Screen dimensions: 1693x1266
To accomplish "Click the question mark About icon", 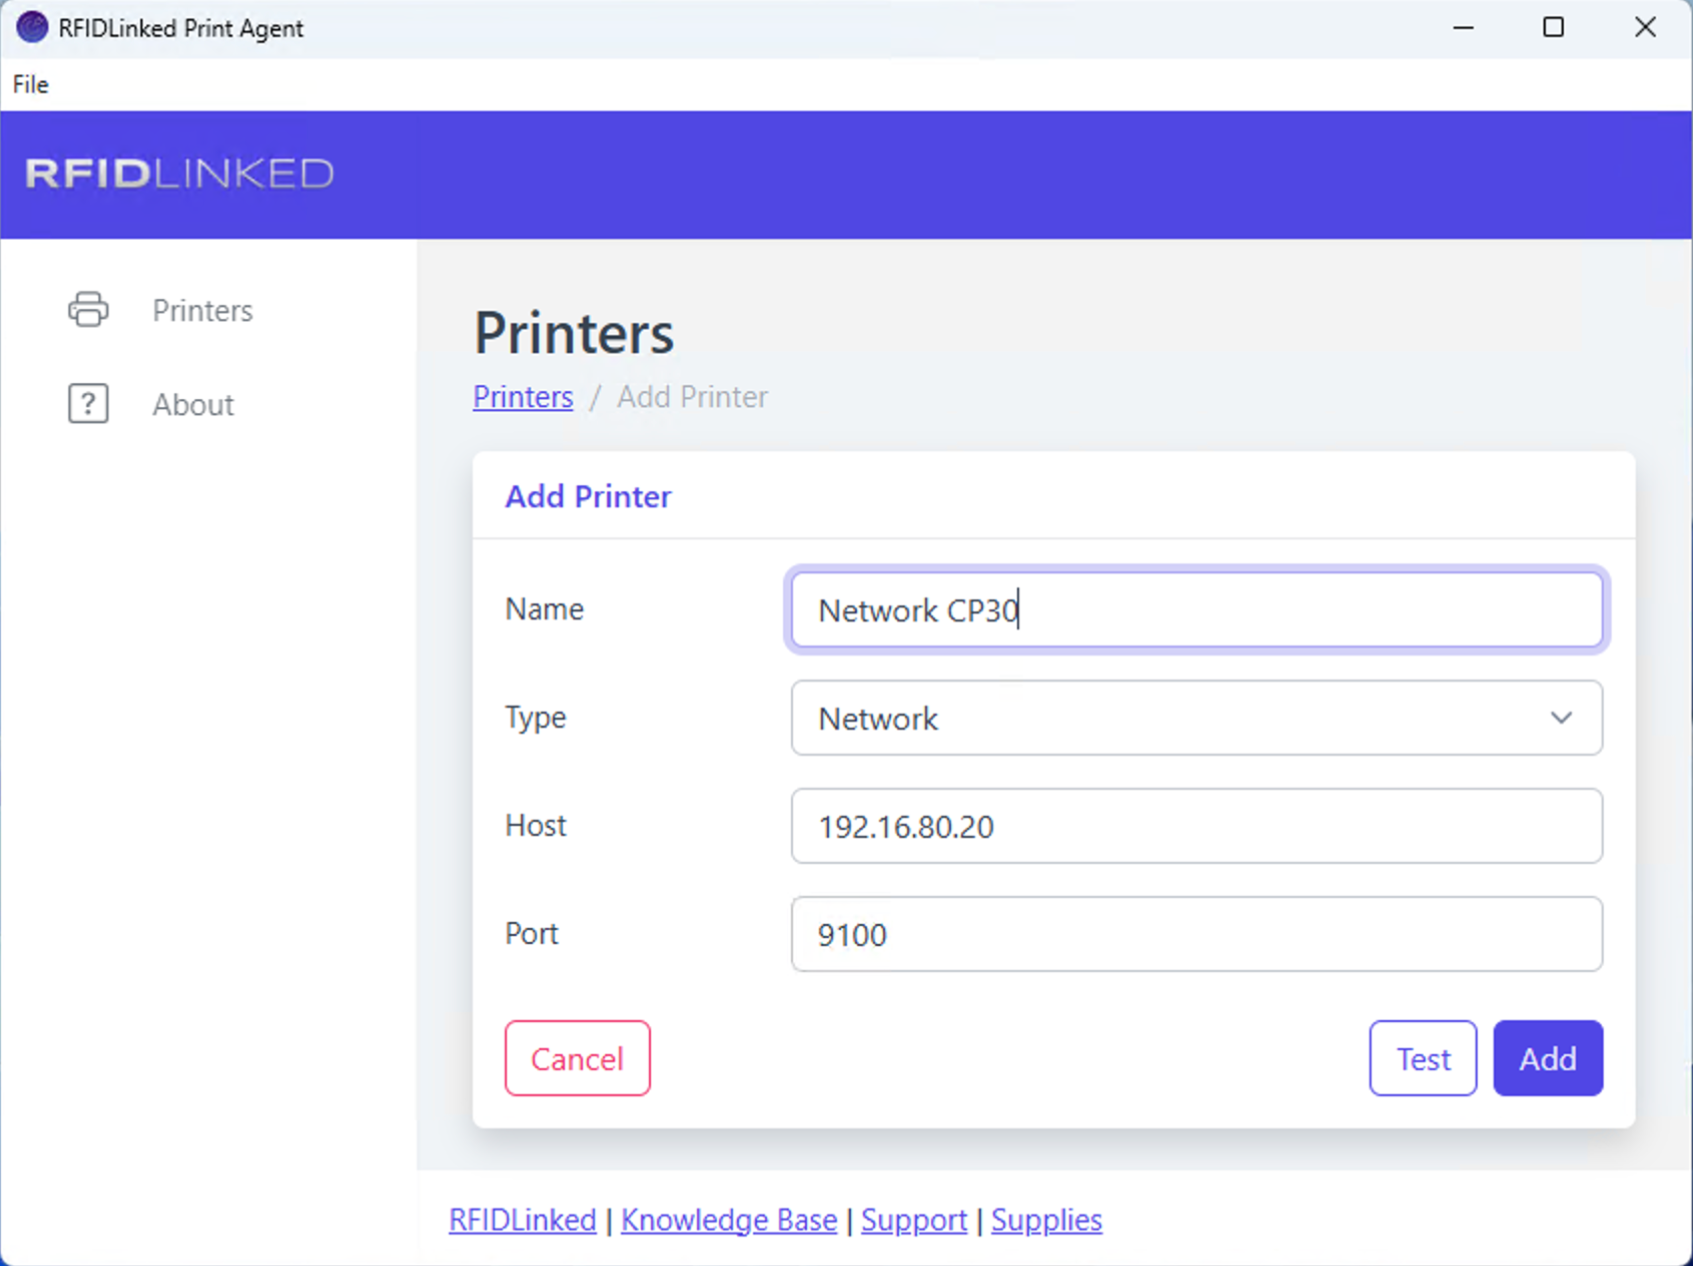I will tap(88, 404).
